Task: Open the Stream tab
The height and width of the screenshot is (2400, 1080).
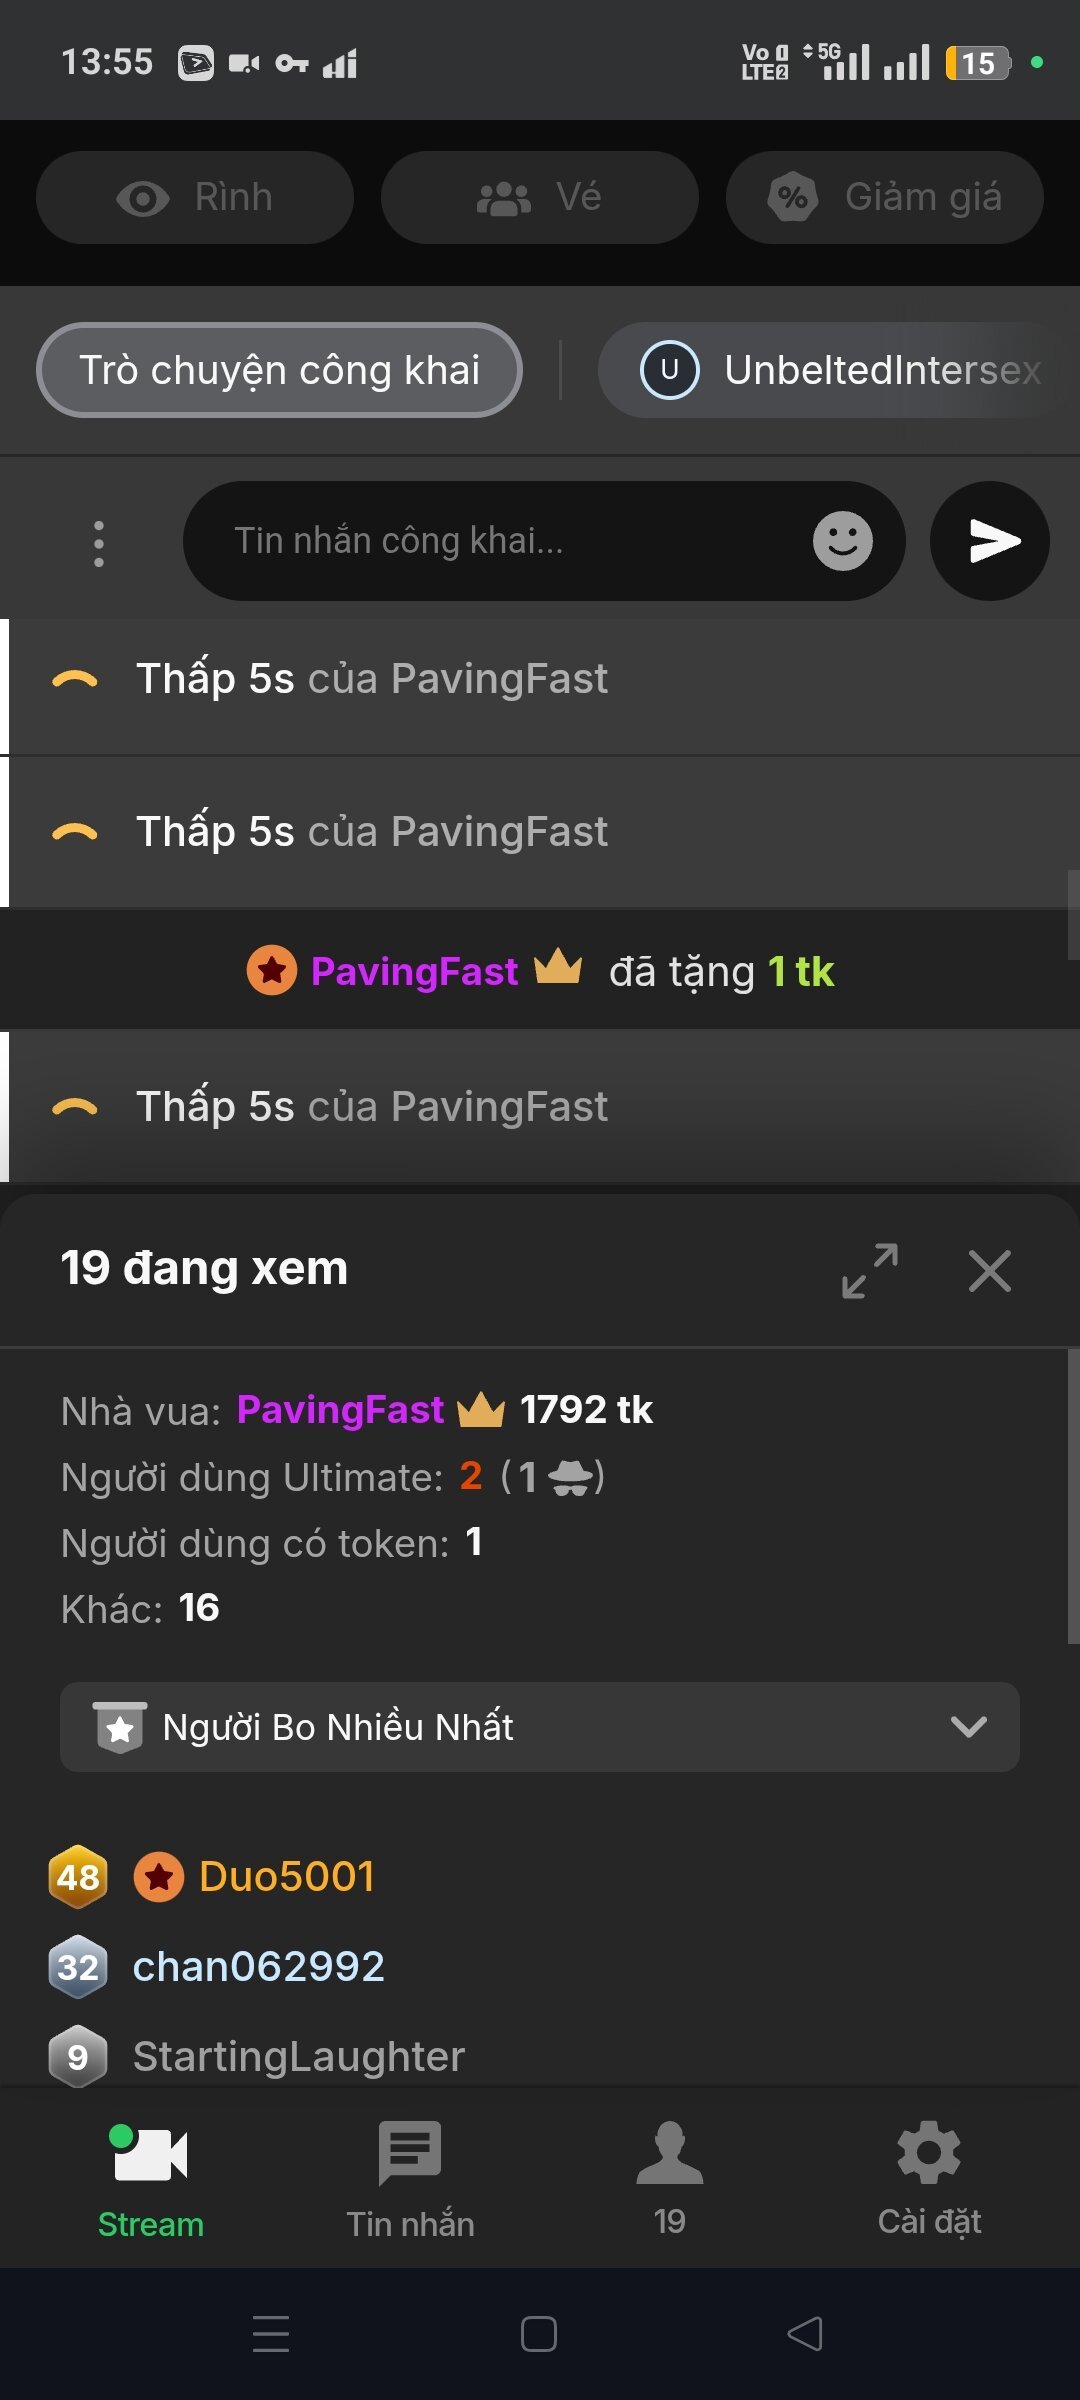Action: [150, 2180]
